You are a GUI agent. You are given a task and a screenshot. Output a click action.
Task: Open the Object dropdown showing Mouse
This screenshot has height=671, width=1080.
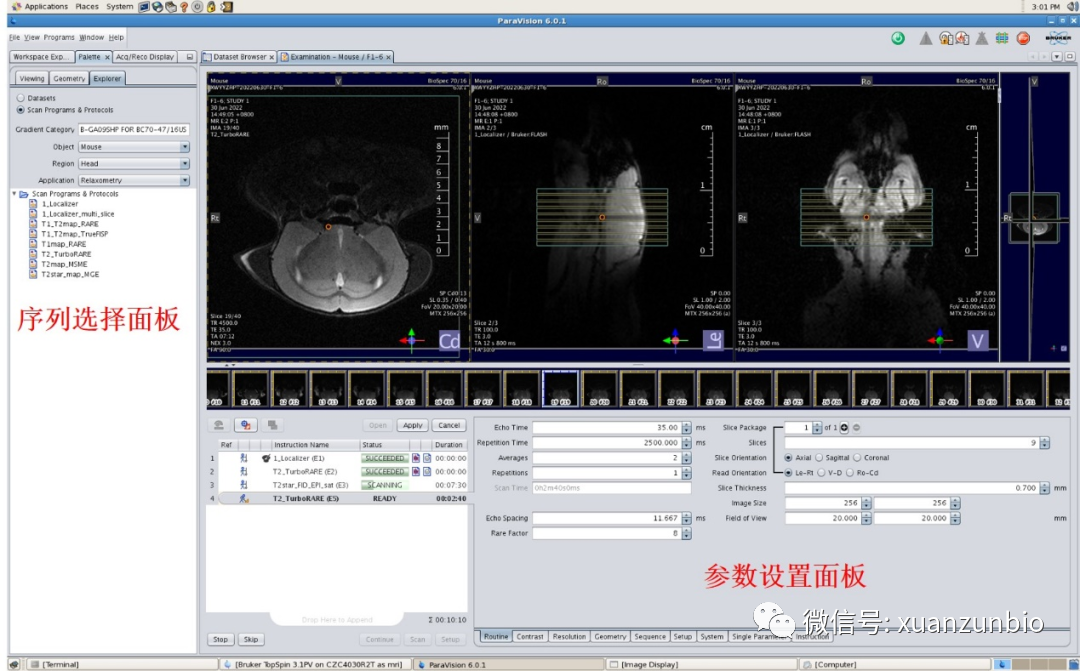134,147
